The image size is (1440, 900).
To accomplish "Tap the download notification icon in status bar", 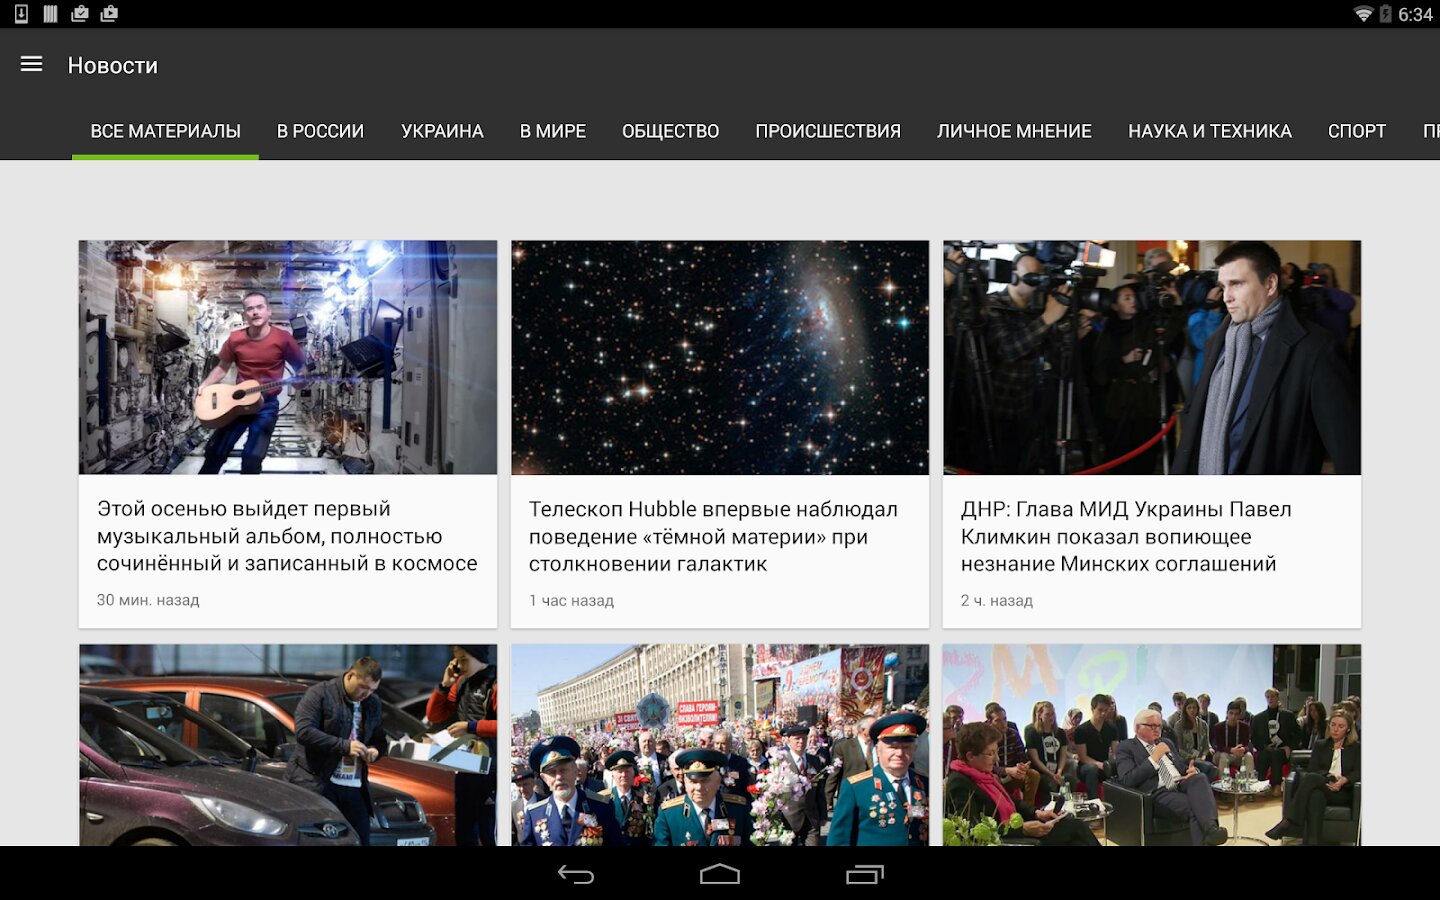I will (x=21, y=14).
